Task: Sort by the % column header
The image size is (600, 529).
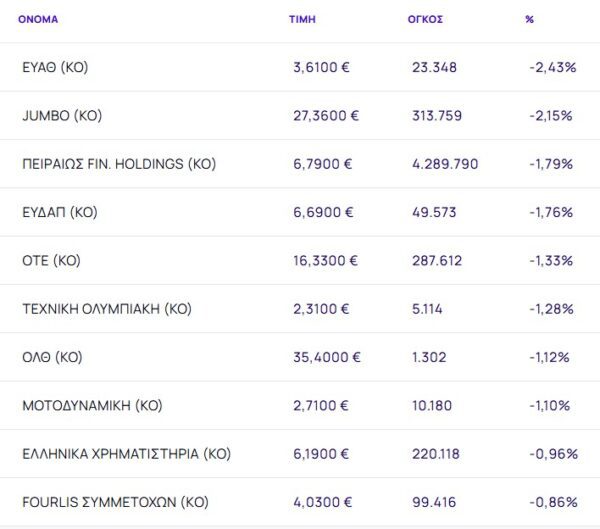Action: 529,19
